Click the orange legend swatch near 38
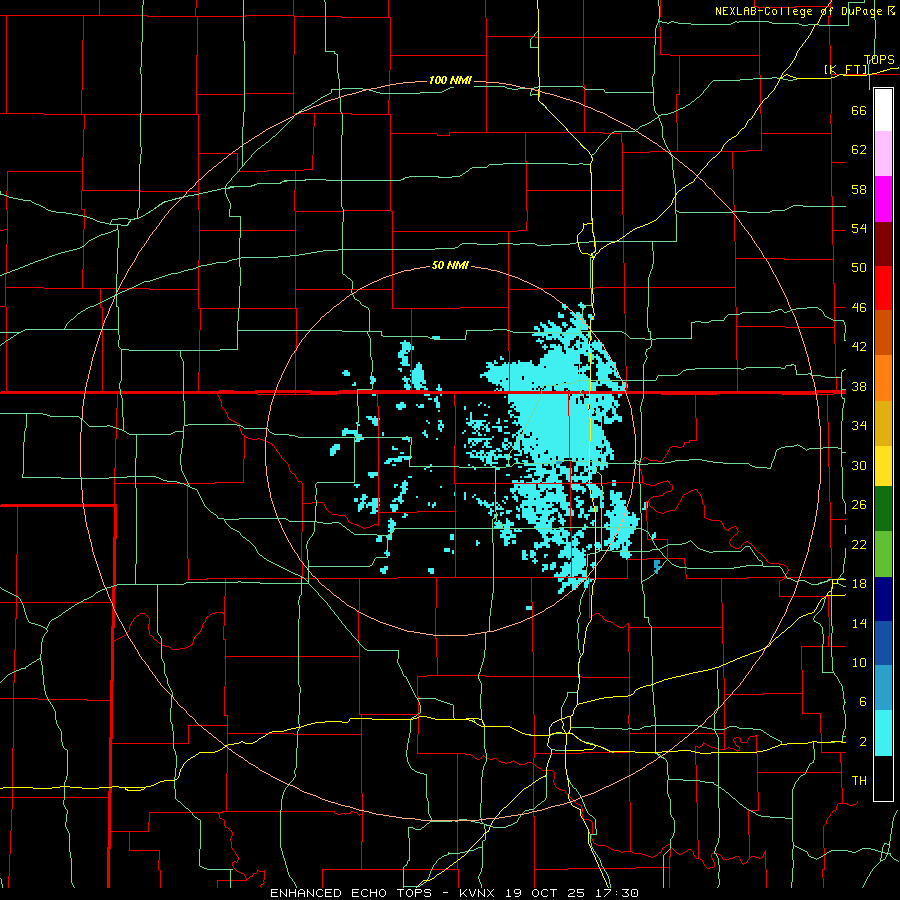The height and width of the screenshot is (900, 900). click(883, 378)
